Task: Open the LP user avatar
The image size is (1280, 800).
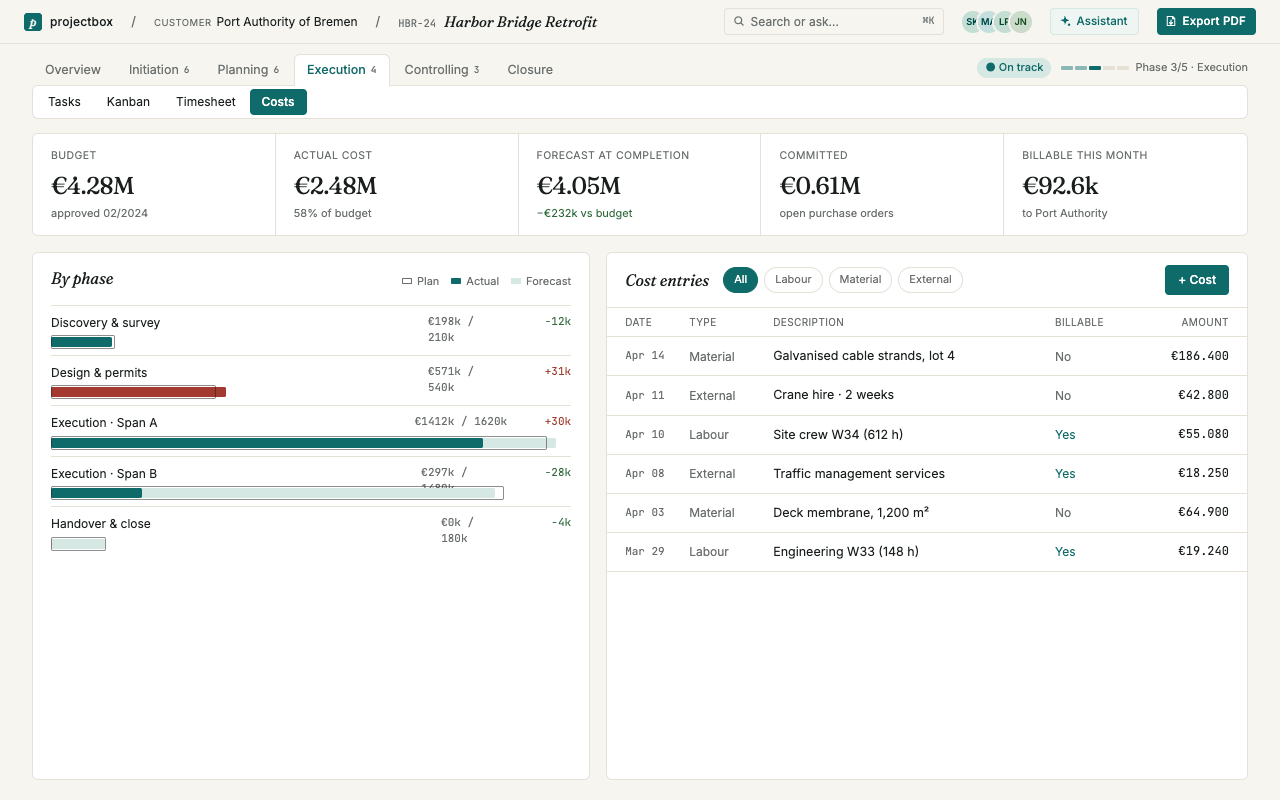Action: click(1004, 22)
